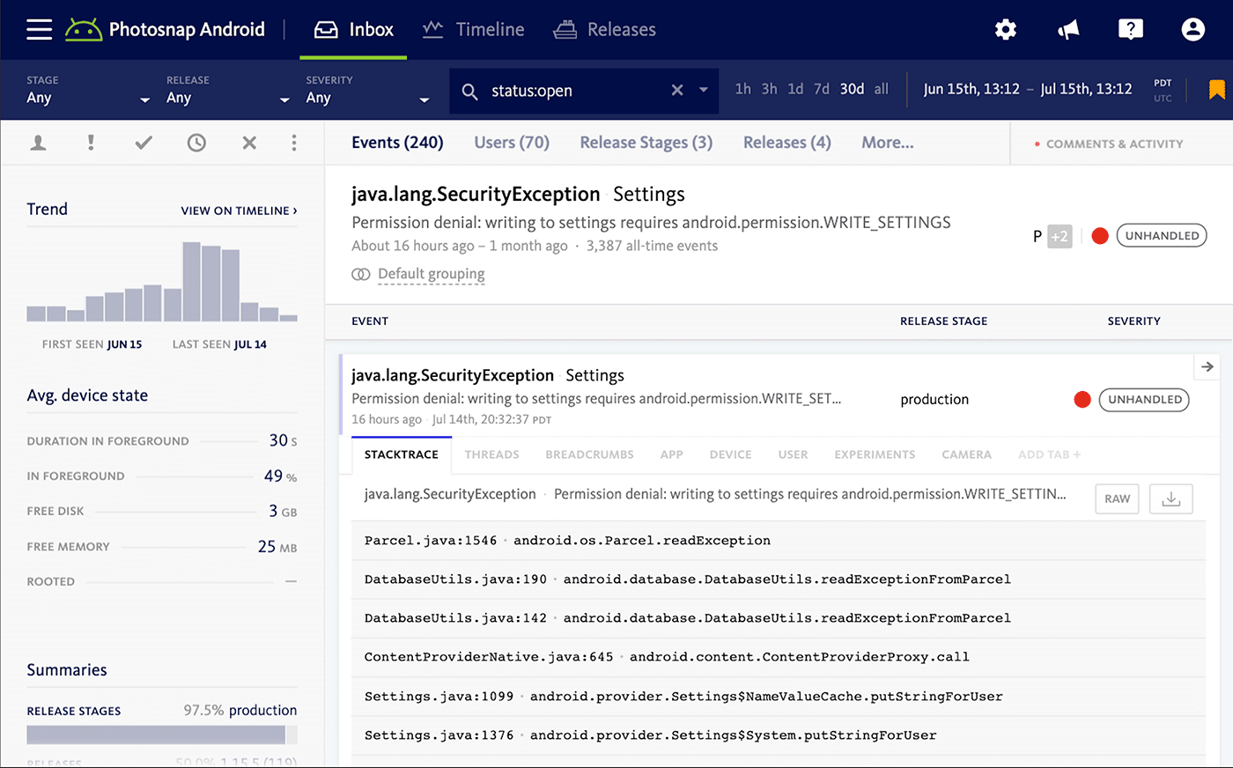
Task: Assign error using the person icon
Action: [38, 143]
